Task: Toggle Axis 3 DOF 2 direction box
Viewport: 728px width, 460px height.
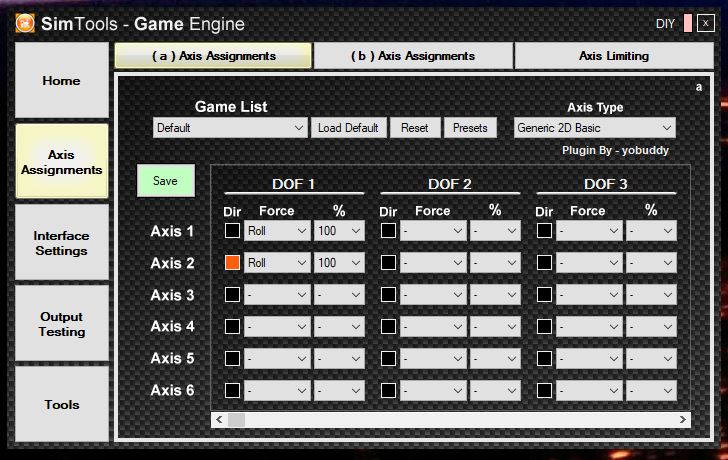Action: (388, 294)
